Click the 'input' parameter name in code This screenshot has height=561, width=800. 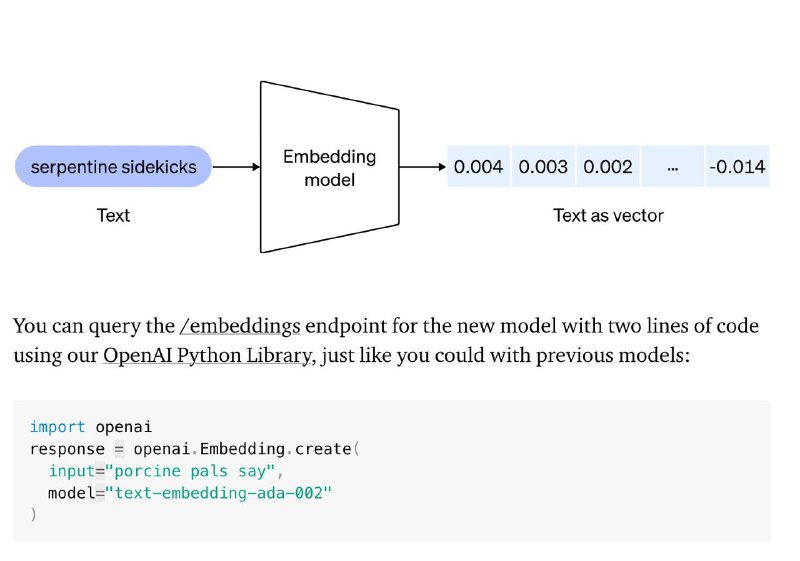[x=71, y=471]
